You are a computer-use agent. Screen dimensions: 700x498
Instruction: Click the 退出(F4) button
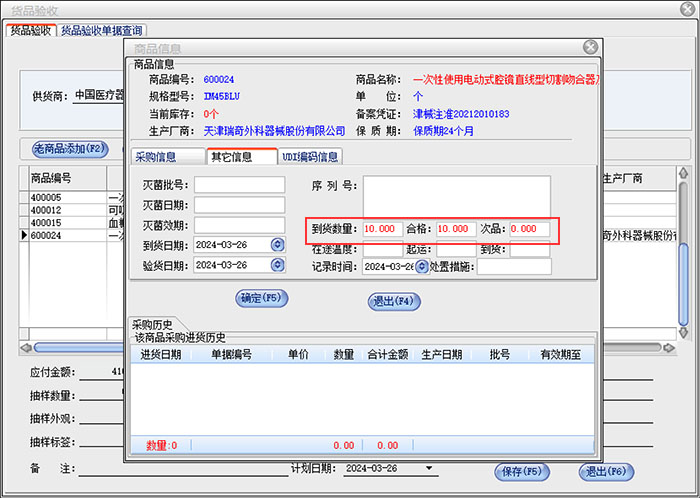[x=393, y=299]
